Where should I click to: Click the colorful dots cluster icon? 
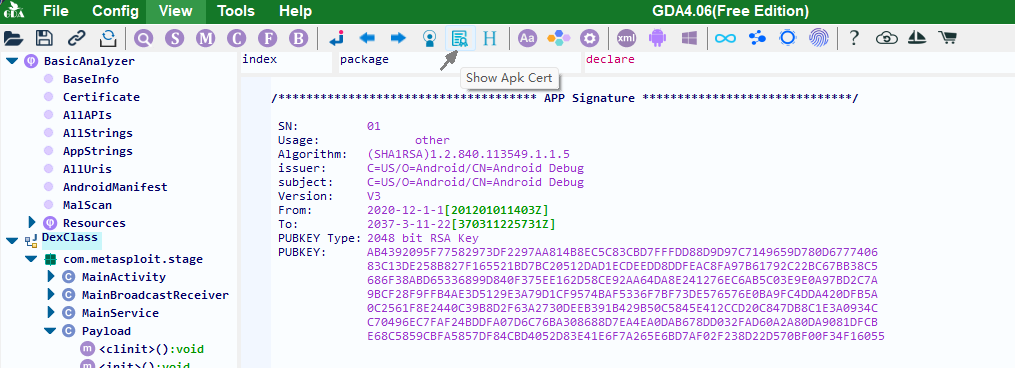click(x=559, y=38)
